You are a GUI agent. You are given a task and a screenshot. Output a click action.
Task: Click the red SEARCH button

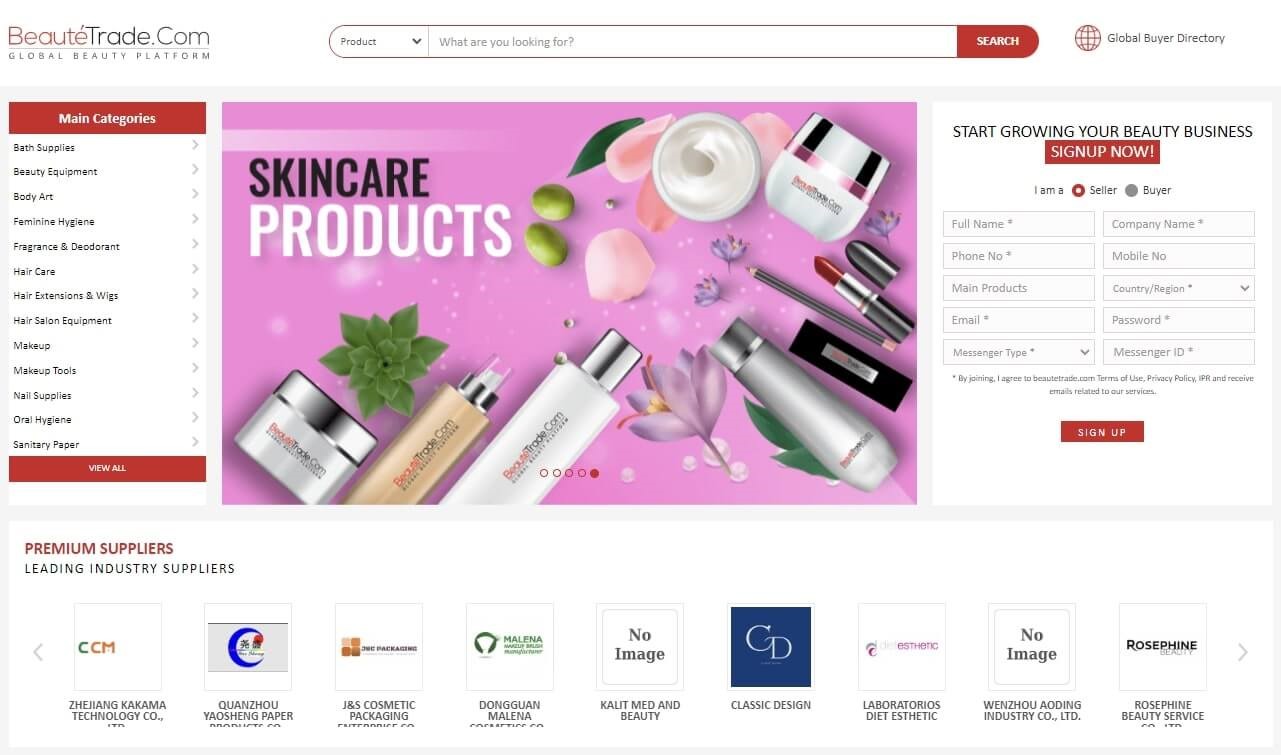pyautogui.click(x=997, y=41)
